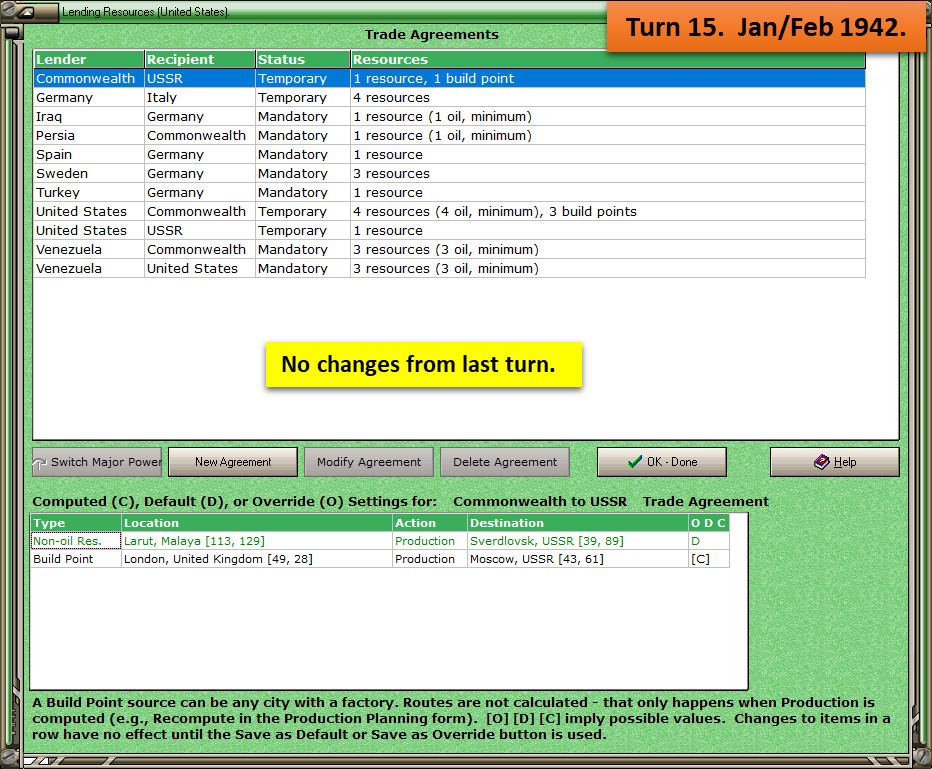Select the '4 resources (4 oil, minimum), 3 build points' cell
Image resolution: width=932 pixels, height=769 pixels.
pos(608,212)
